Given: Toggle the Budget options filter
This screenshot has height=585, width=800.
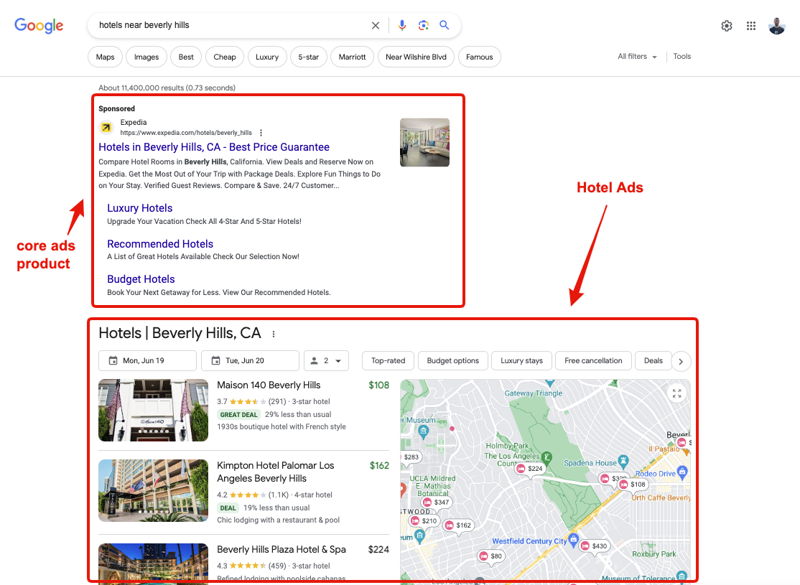Looking at the screenshot, I should pyautogui.click(x=453, y=361).
